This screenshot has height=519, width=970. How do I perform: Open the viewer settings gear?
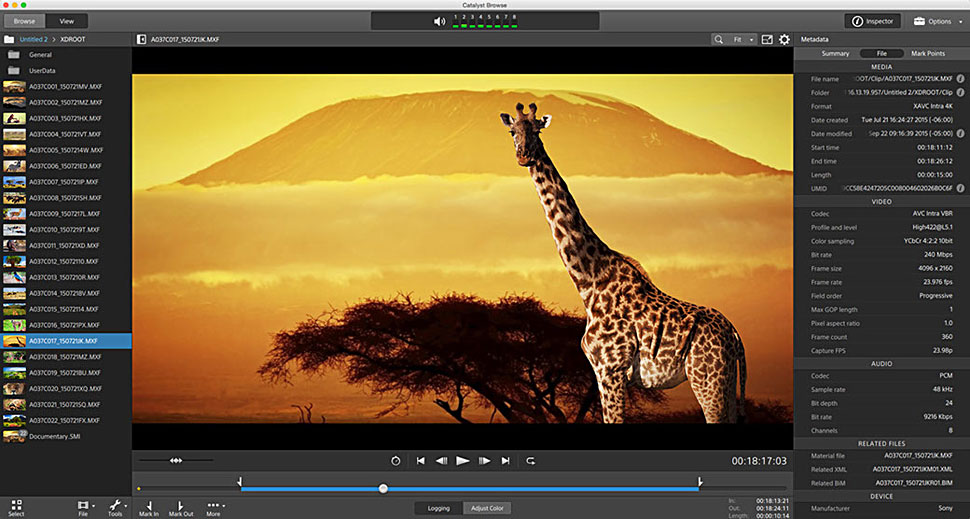784,39
